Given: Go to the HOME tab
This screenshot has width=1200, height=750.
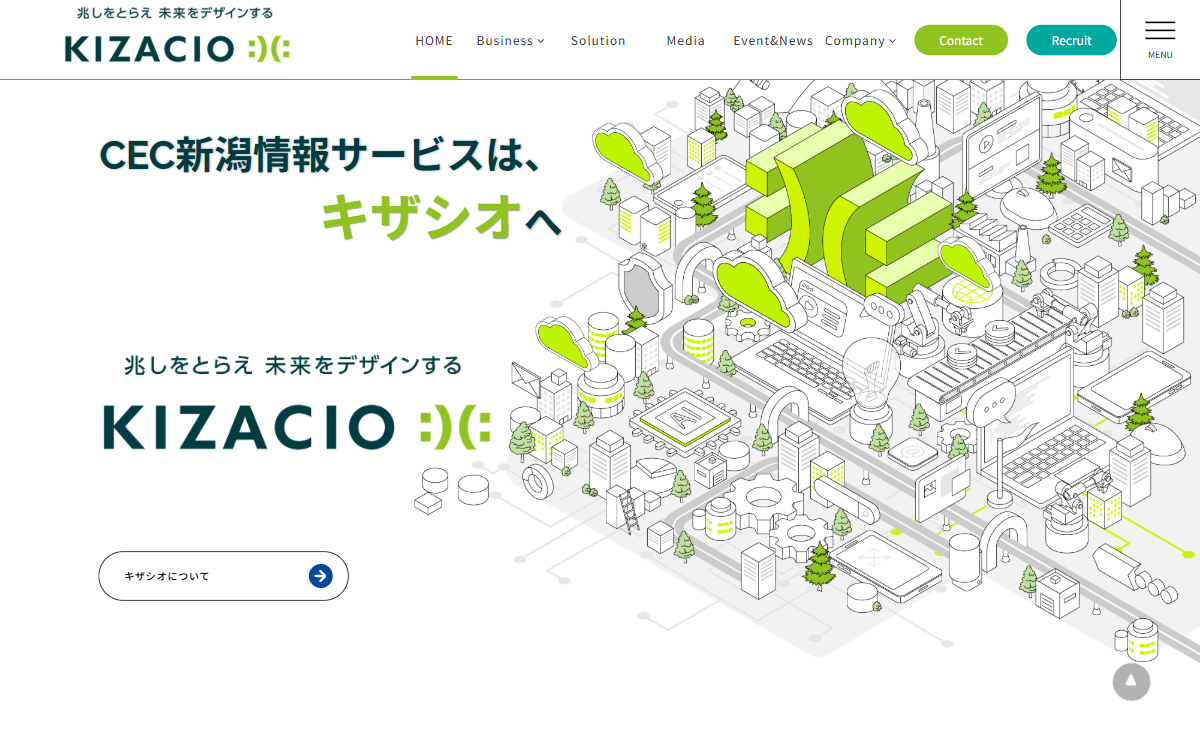Looking at the screenshot, I should point(434,40).
